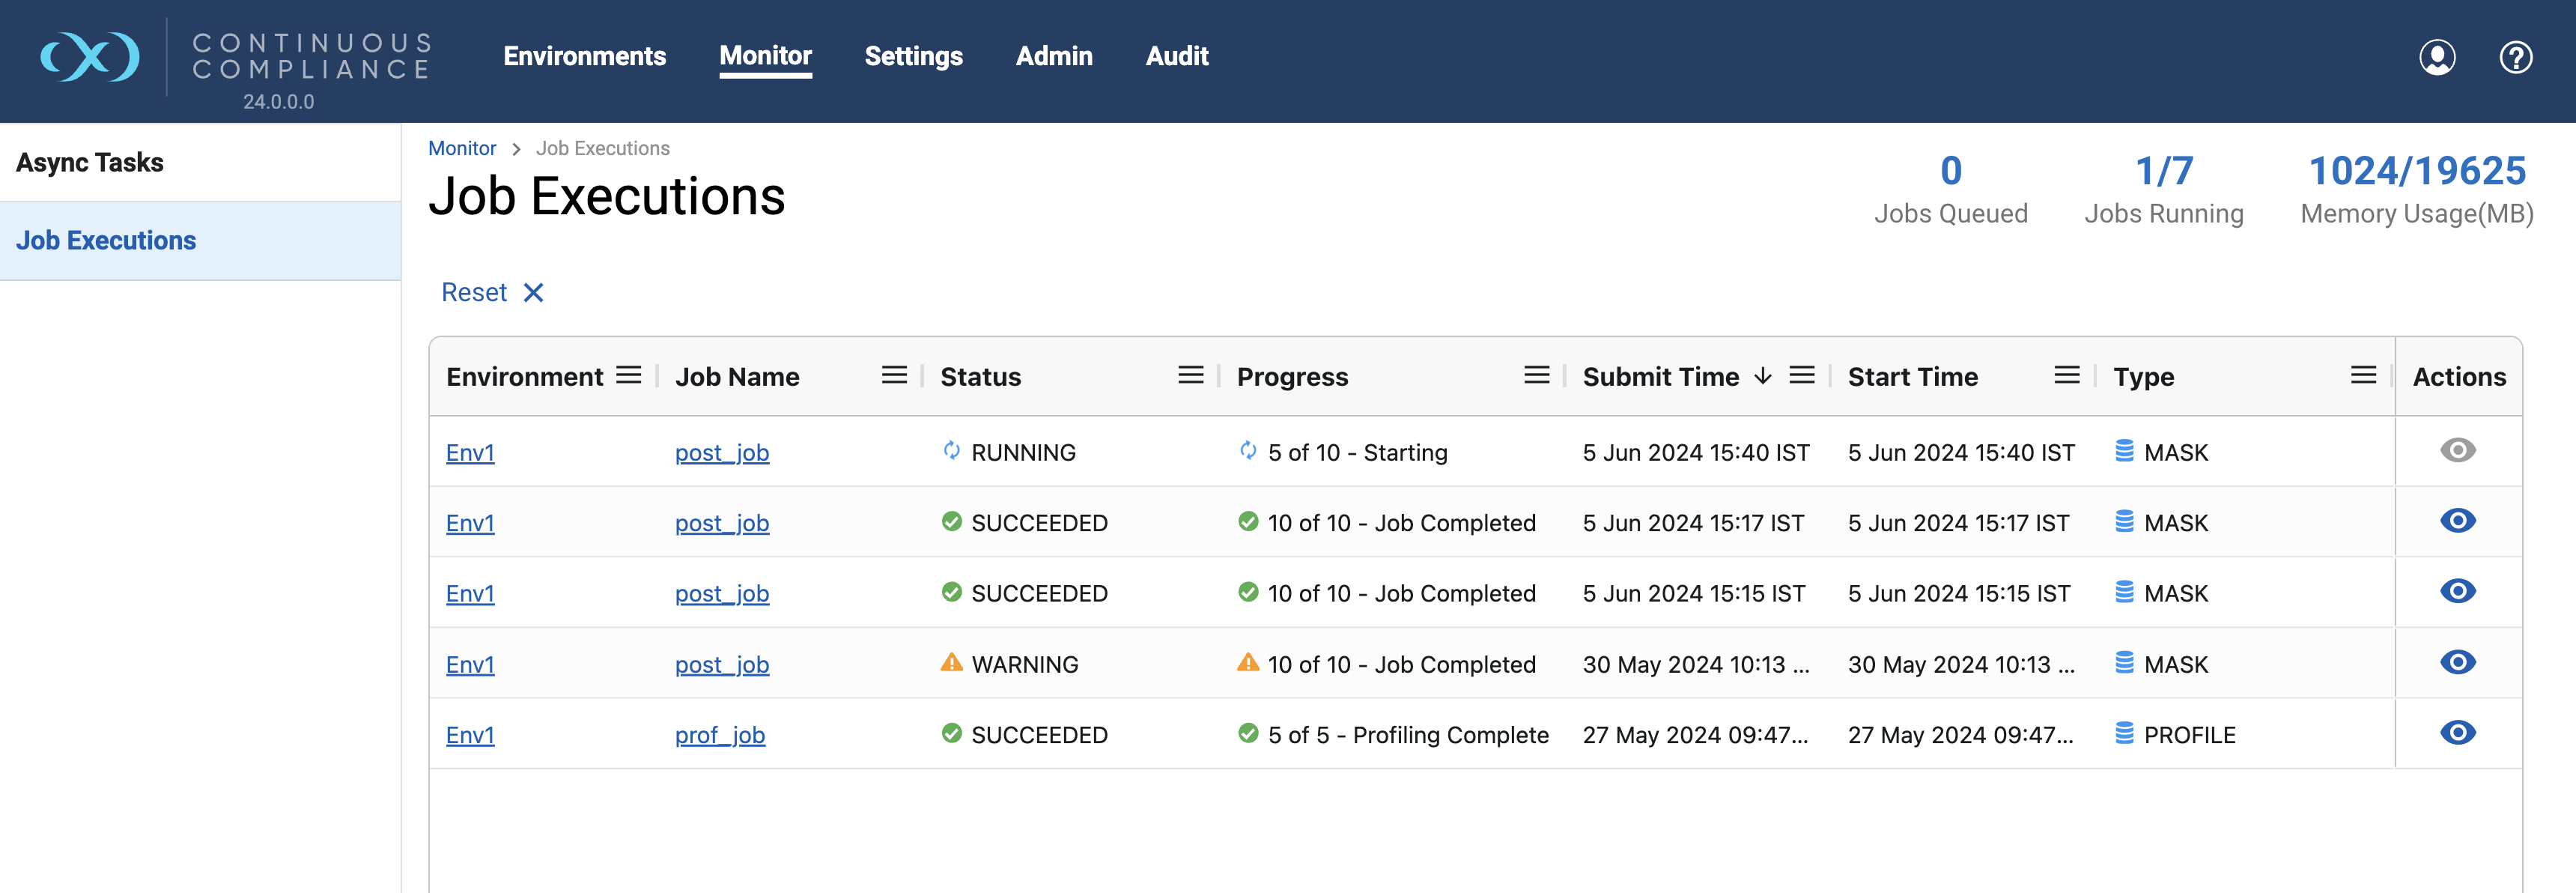Image resolution: width=2576 pixels, height=893 pixels.
Task: Click the X icon beside Reset
Action: (x=534, y=293)
